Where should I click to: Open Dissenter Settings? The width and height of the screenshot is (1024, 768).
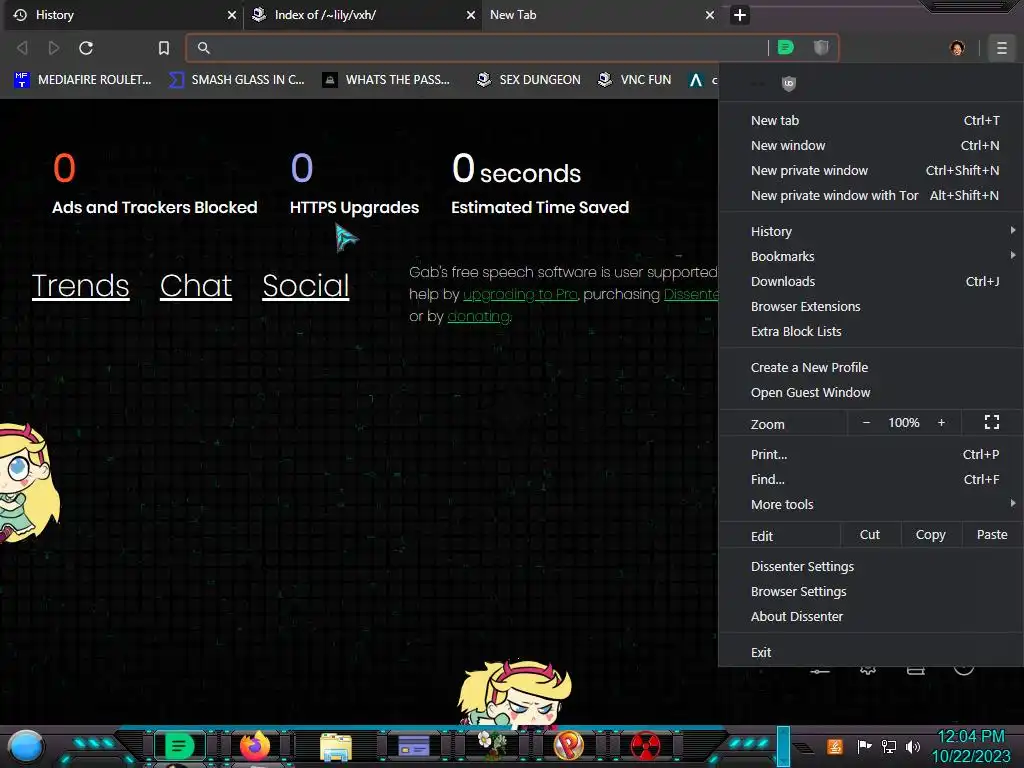pos(871,566)
